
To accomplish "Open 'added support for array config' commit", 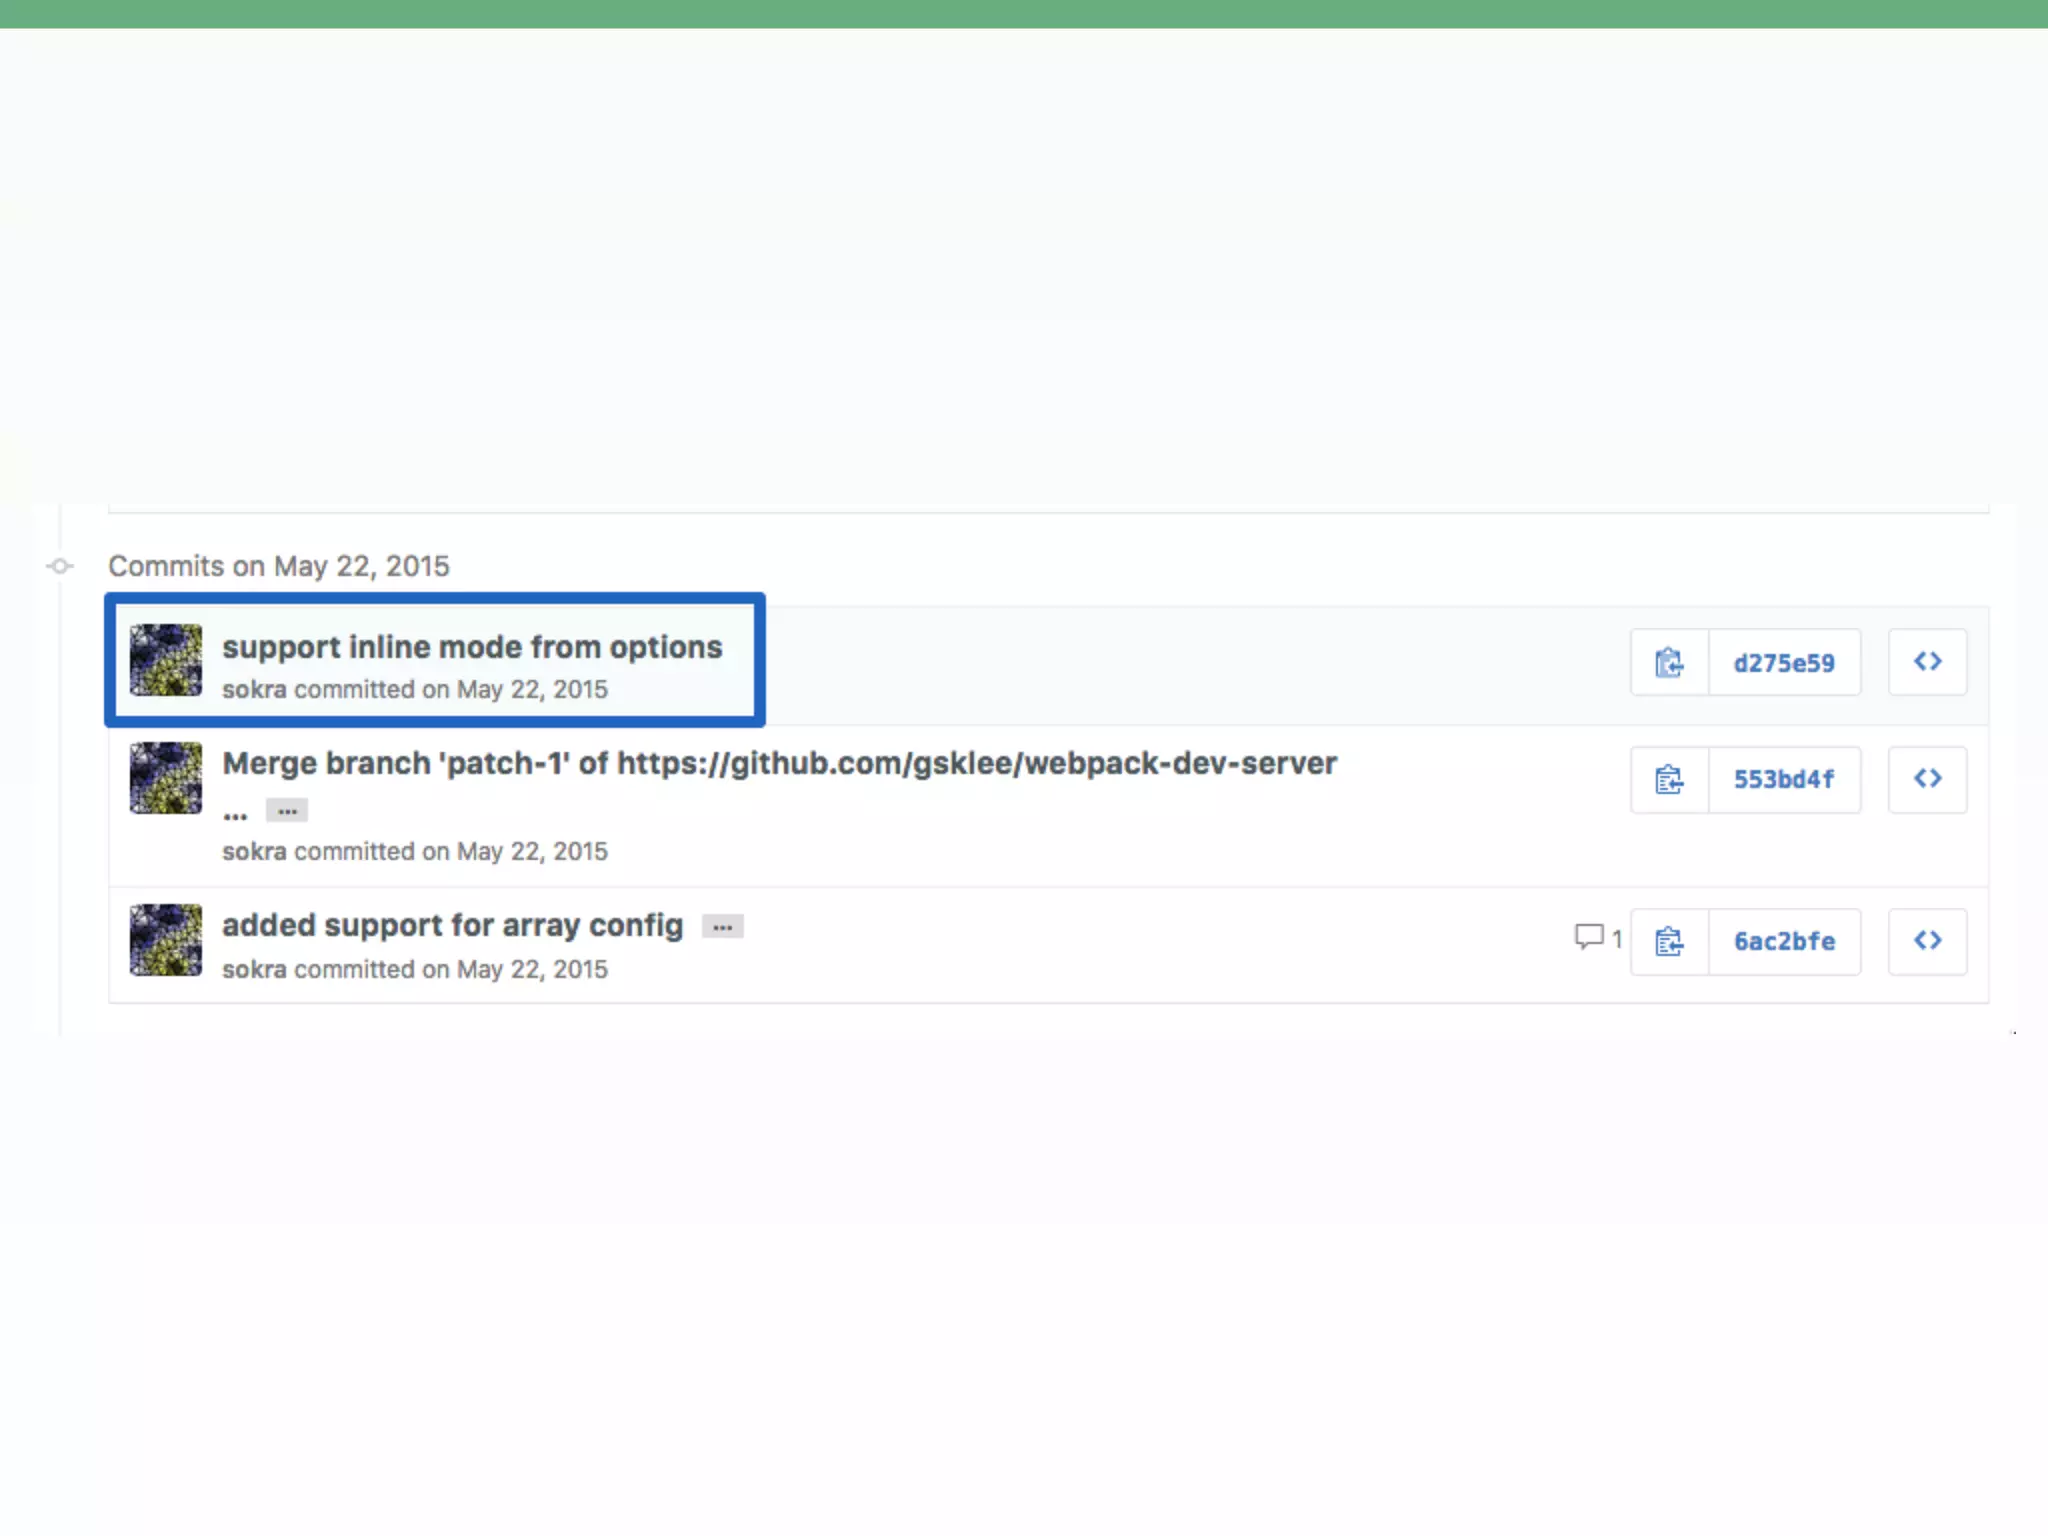I will pyautogui.click(x=452, y=925).
